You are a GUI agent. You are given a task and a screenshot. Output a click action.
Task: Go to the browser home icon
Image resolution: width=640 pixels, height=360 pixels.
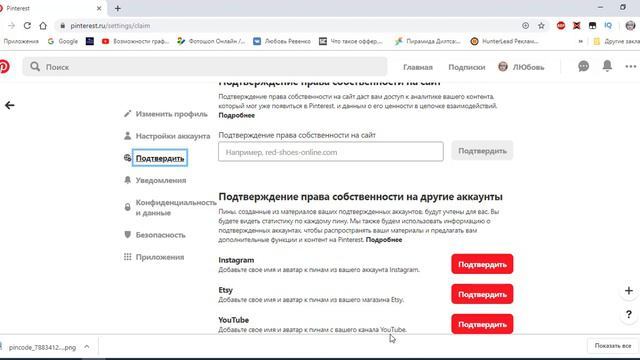pos(43,26)
